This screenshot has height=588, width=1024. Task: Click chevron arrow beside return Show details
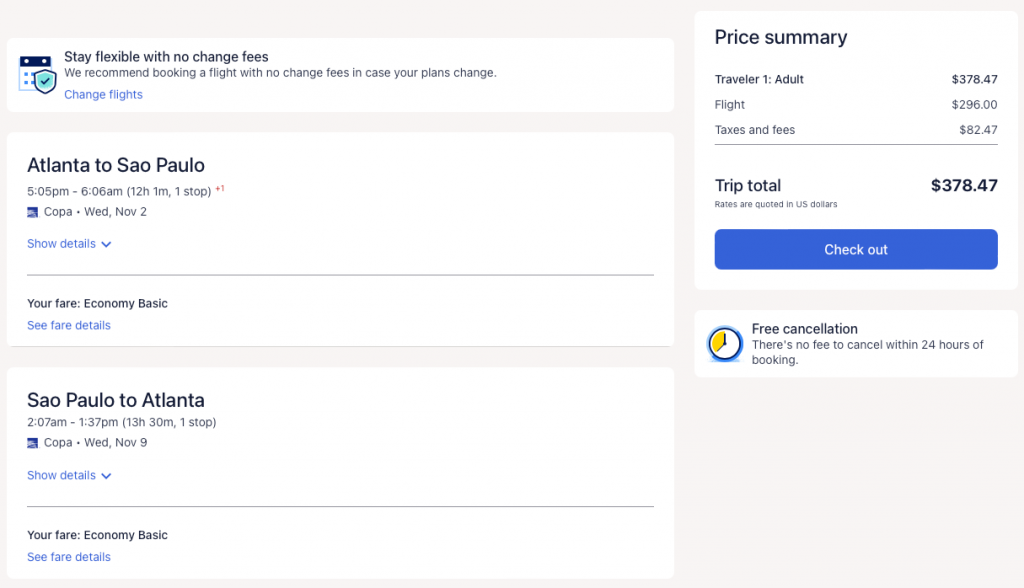click(x=106, y=477)
